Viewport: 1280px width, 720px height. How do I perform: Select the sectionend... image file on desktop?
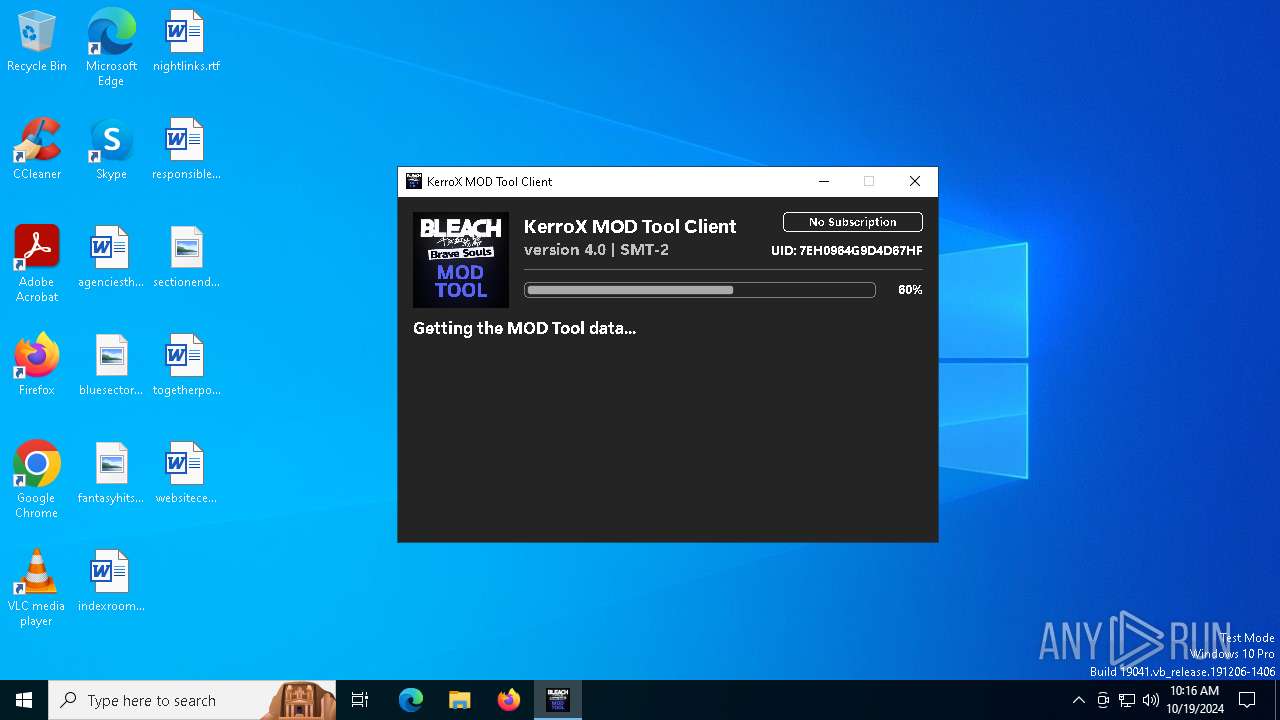click(x=186, y=258)
